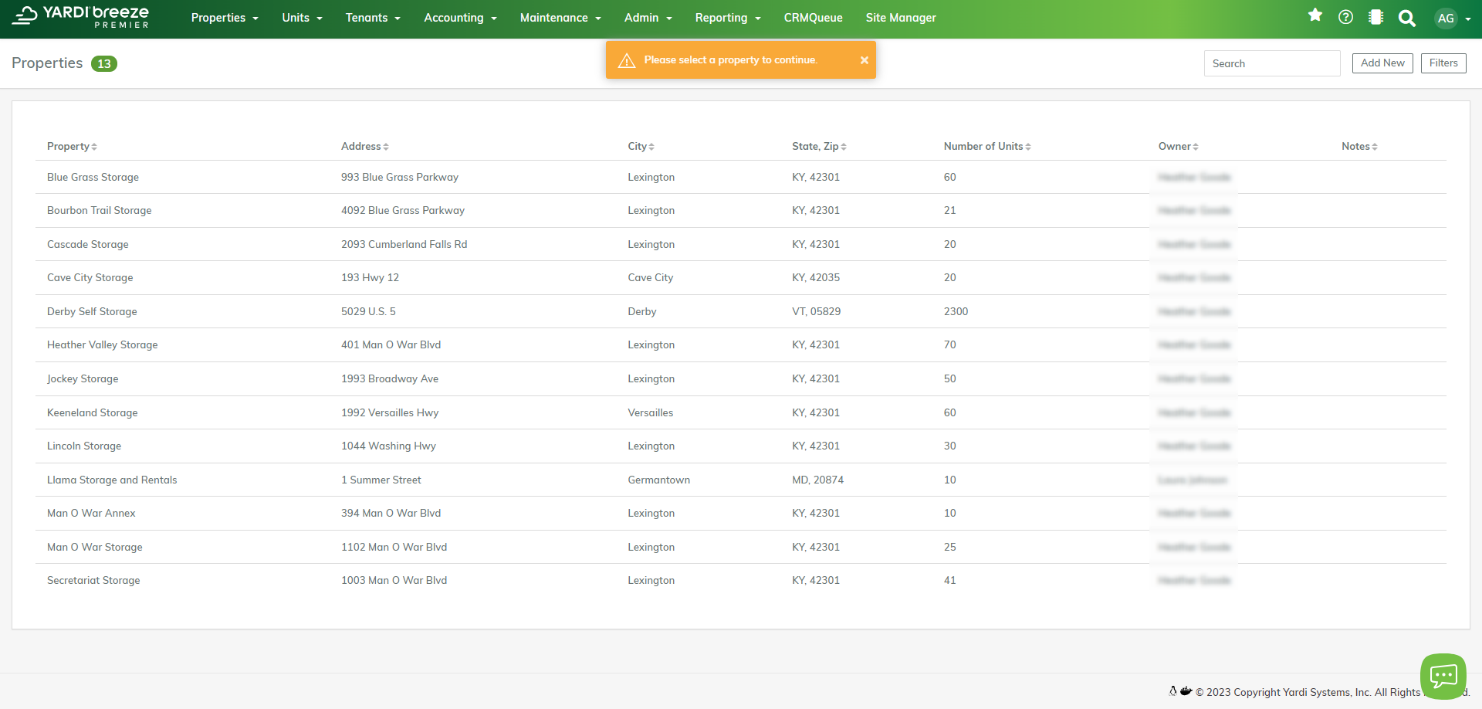Expand the Accounting dropdown menu
This screenshot has height=709, width=1482.
[460, 18]
